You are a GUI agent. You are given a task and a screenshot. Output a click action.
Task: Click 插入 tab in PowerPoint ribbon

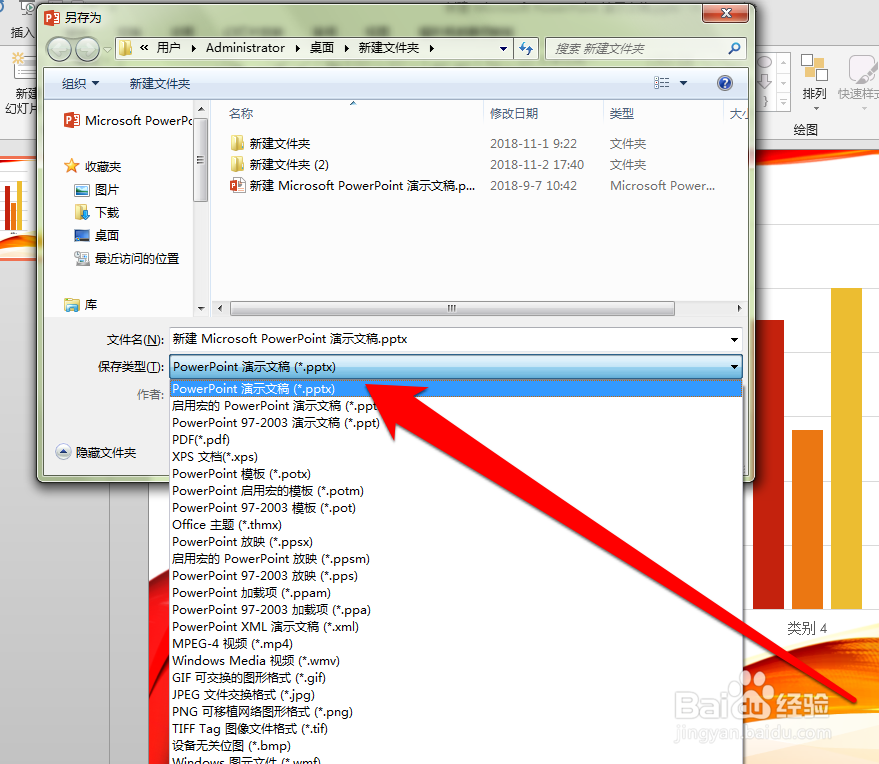(x=22, y=33)
